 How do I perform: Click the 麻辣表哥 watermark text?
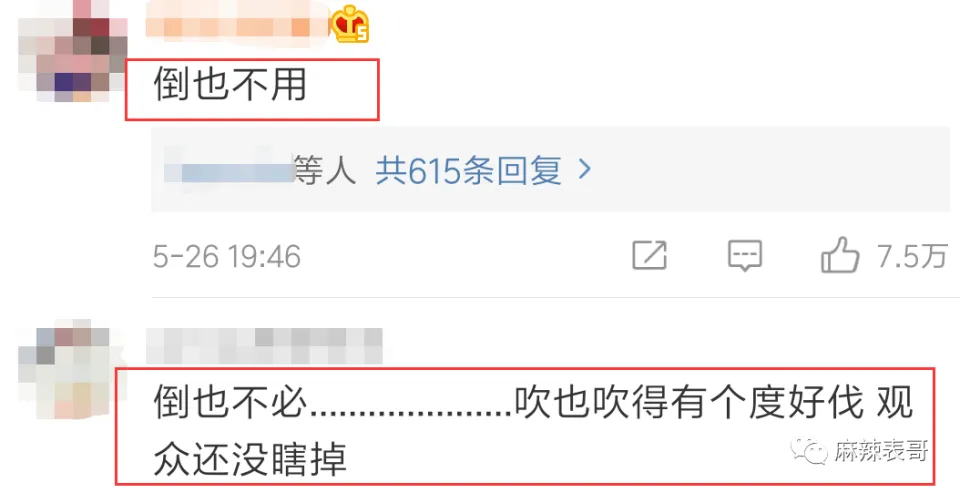(881, 452)
